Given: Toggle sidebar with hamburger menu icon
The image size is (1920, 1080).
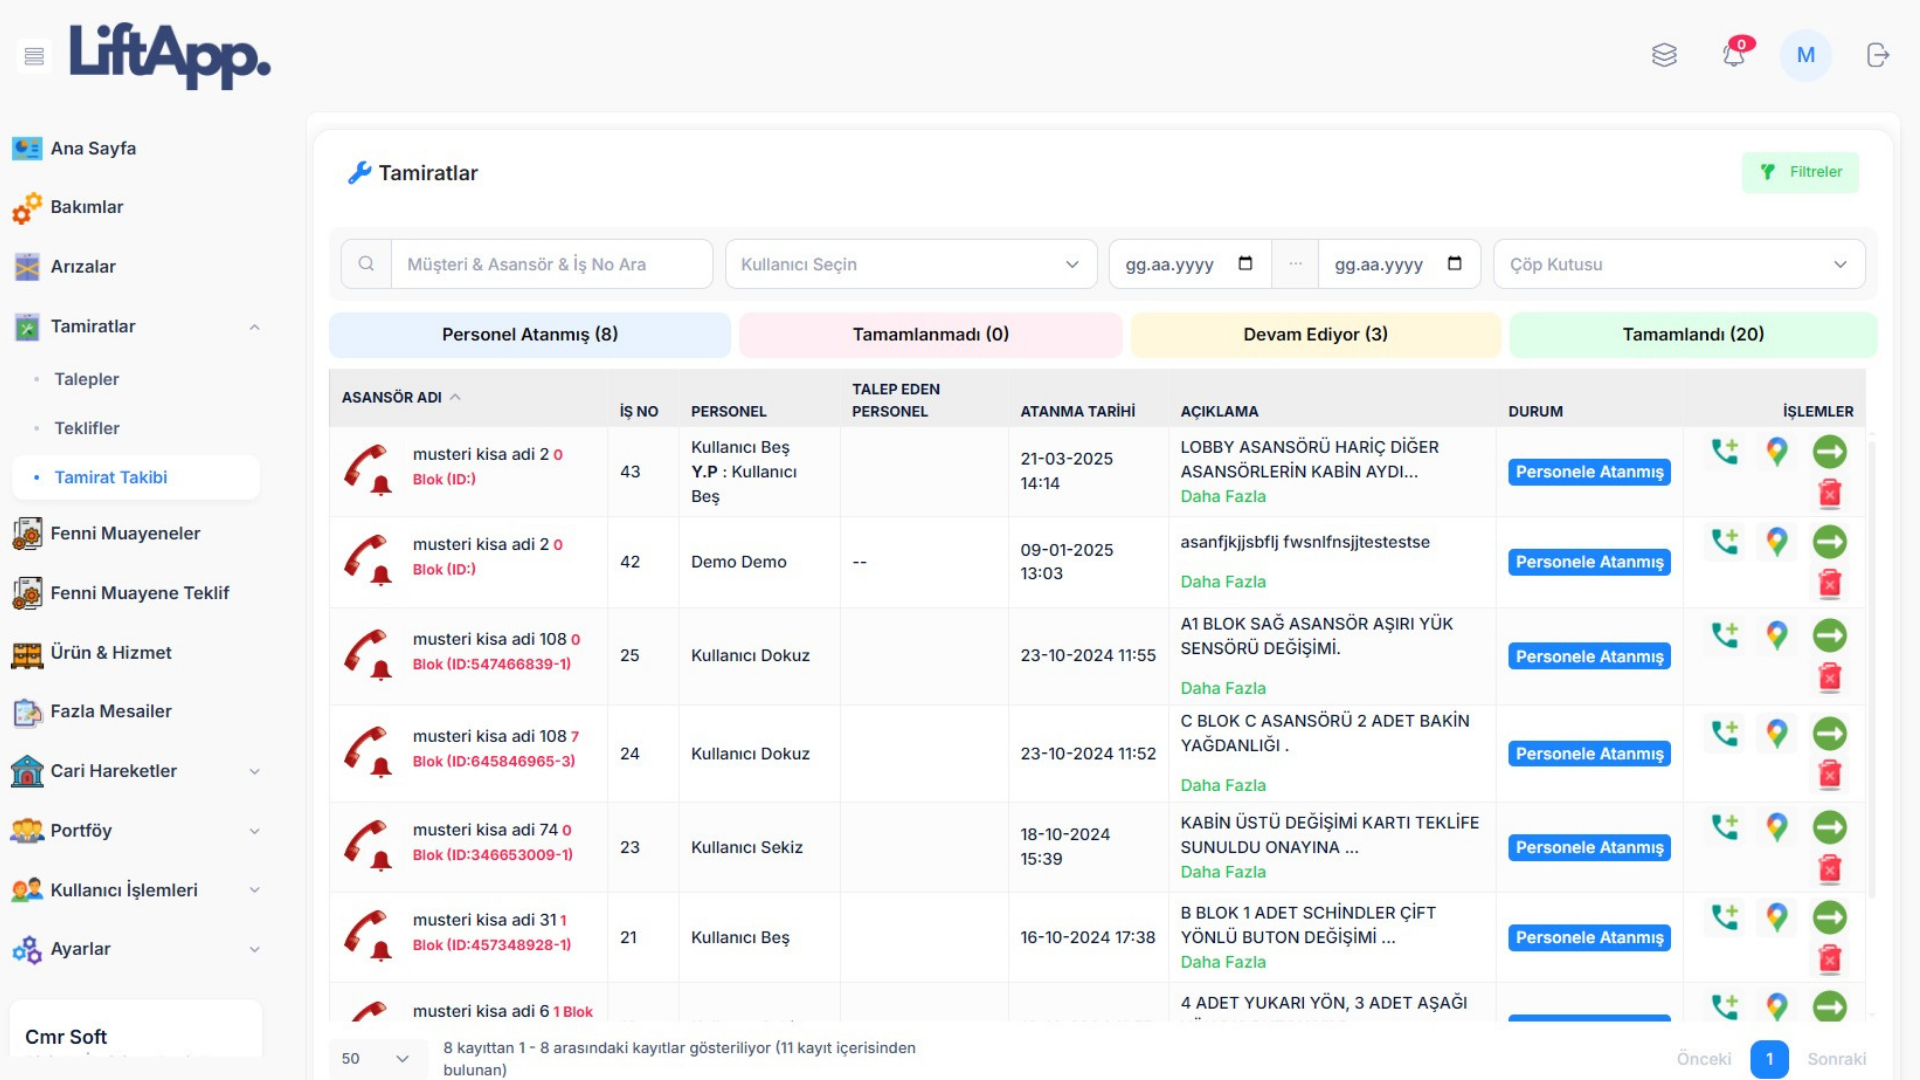Looking at the screenshot, I should click(34, 56).
